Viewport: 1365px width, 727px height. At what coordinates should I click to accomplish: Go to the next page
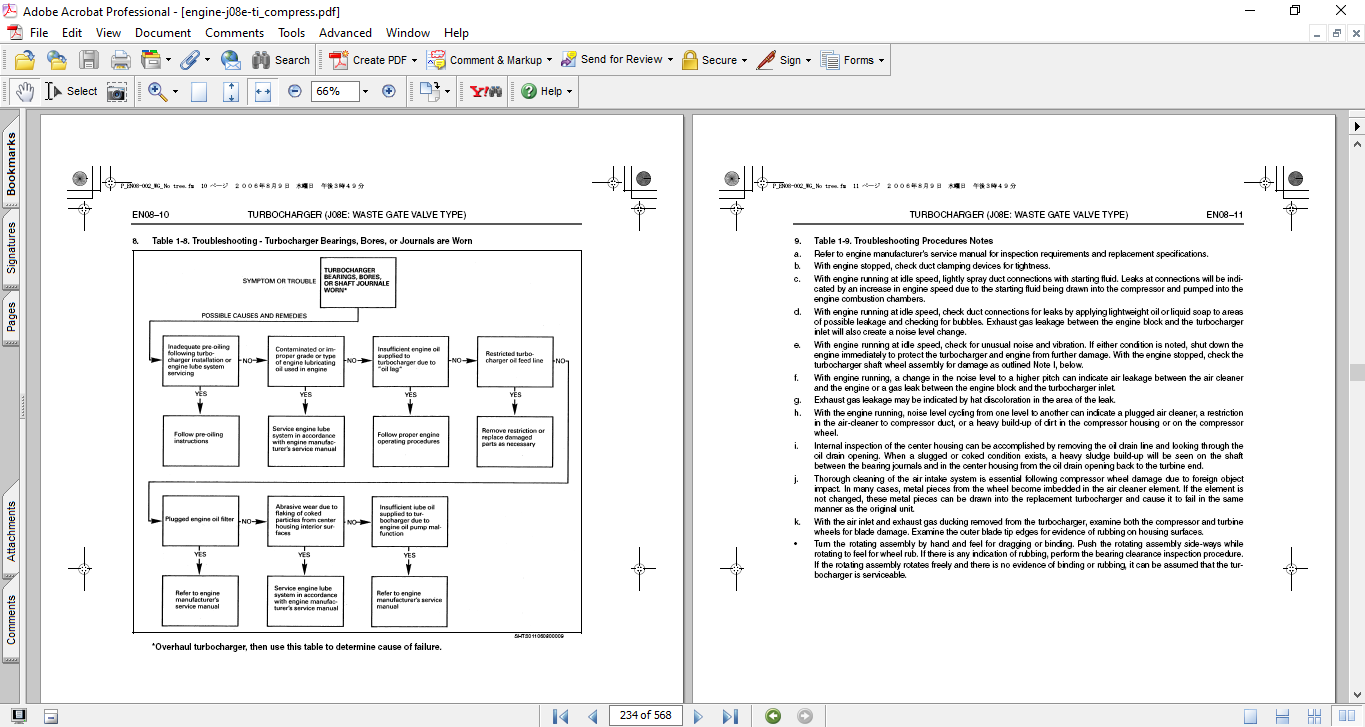coord(699,716)
